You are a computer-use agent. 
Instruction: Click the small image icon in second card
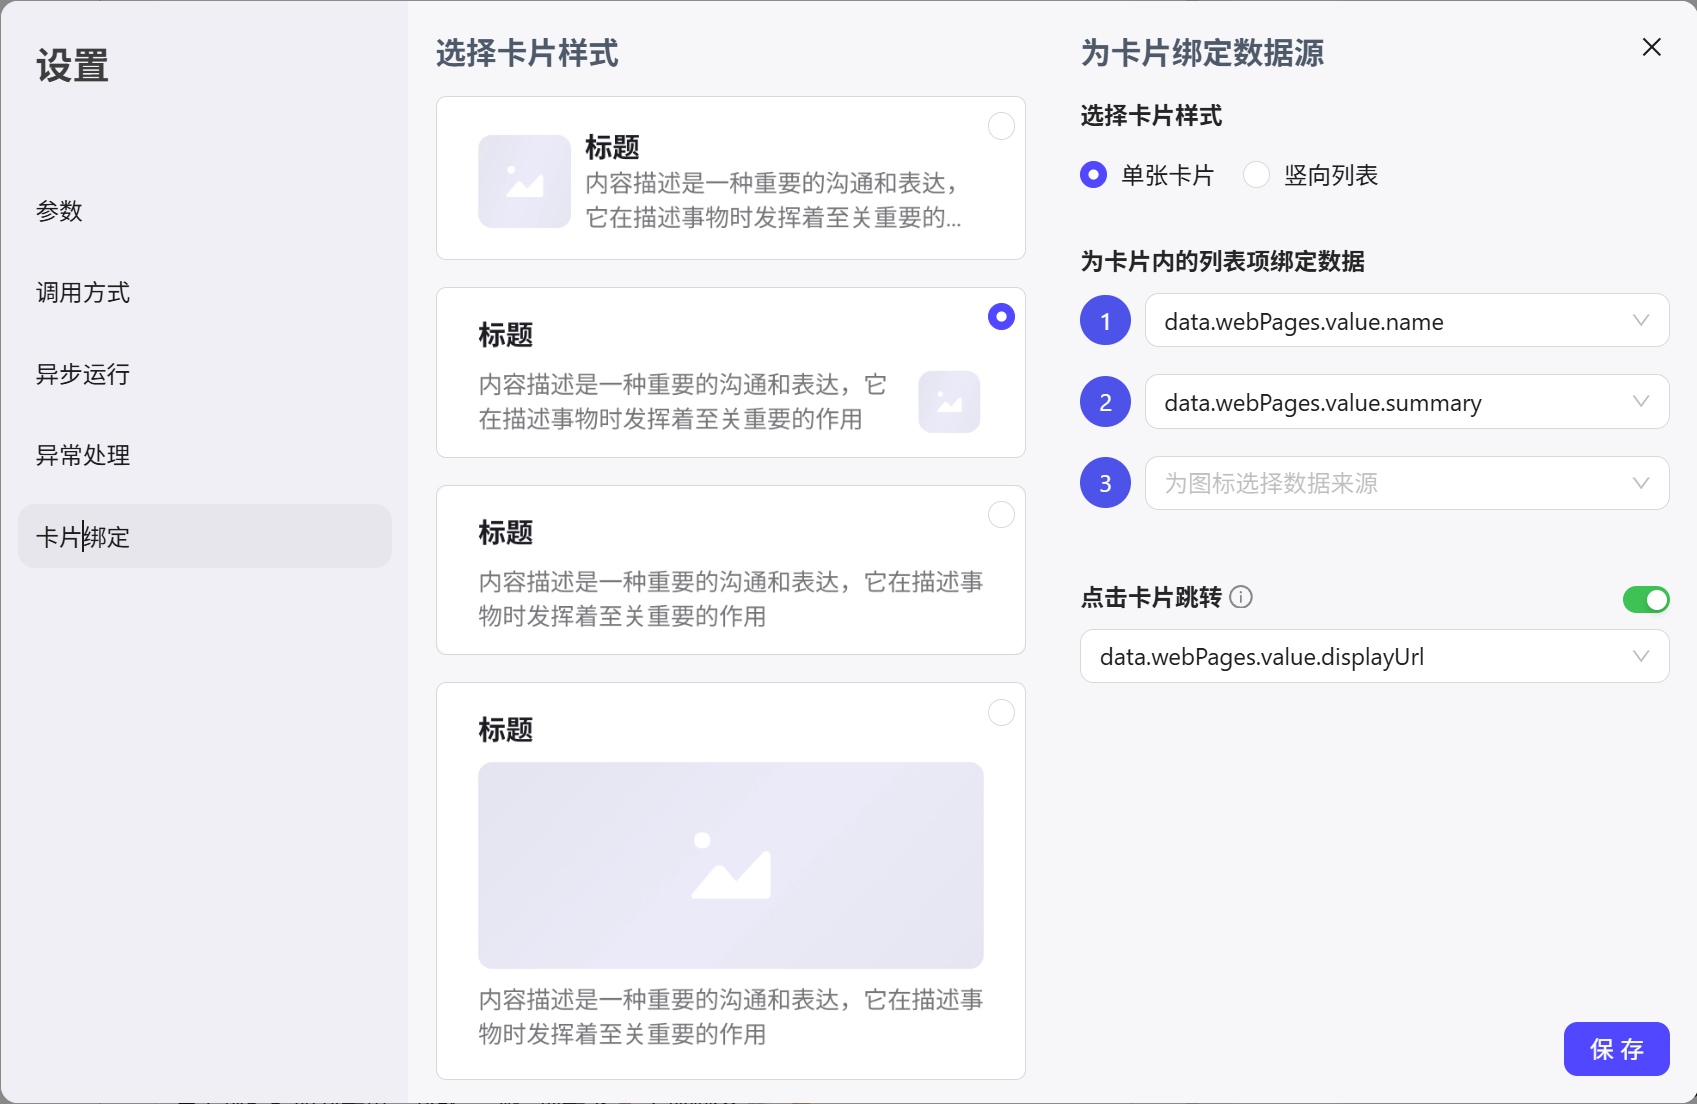[x=949, y=402]
